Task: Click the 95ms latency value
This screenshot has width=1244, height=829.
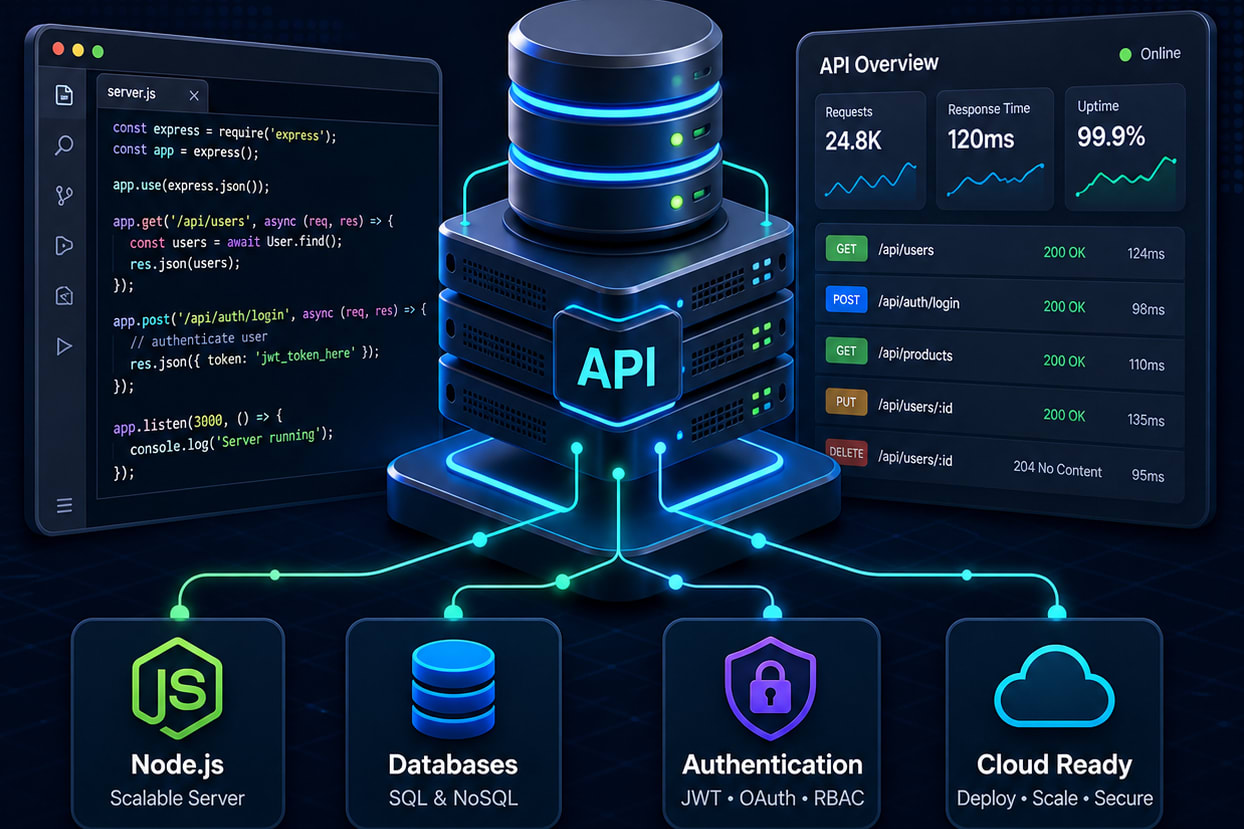Action: [x=1148, y=476]
